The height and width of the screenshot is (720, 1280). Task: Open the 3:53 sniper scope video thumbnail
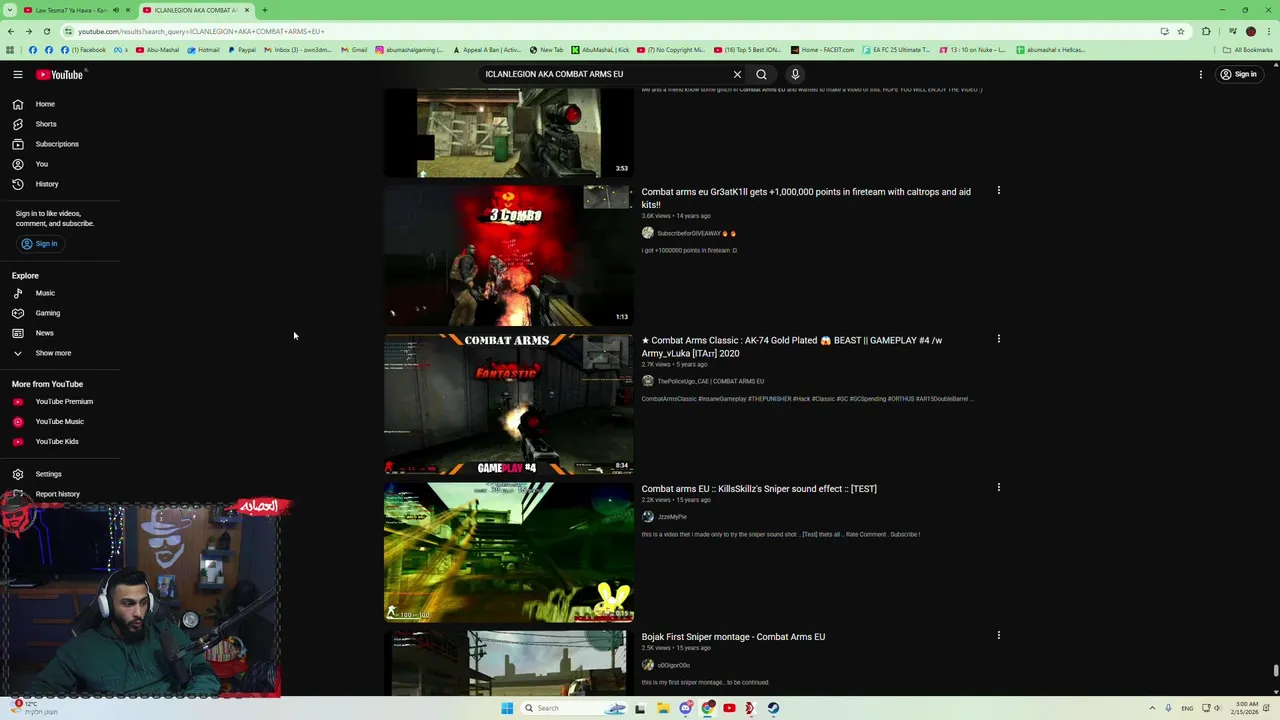[x=508, y=133]
